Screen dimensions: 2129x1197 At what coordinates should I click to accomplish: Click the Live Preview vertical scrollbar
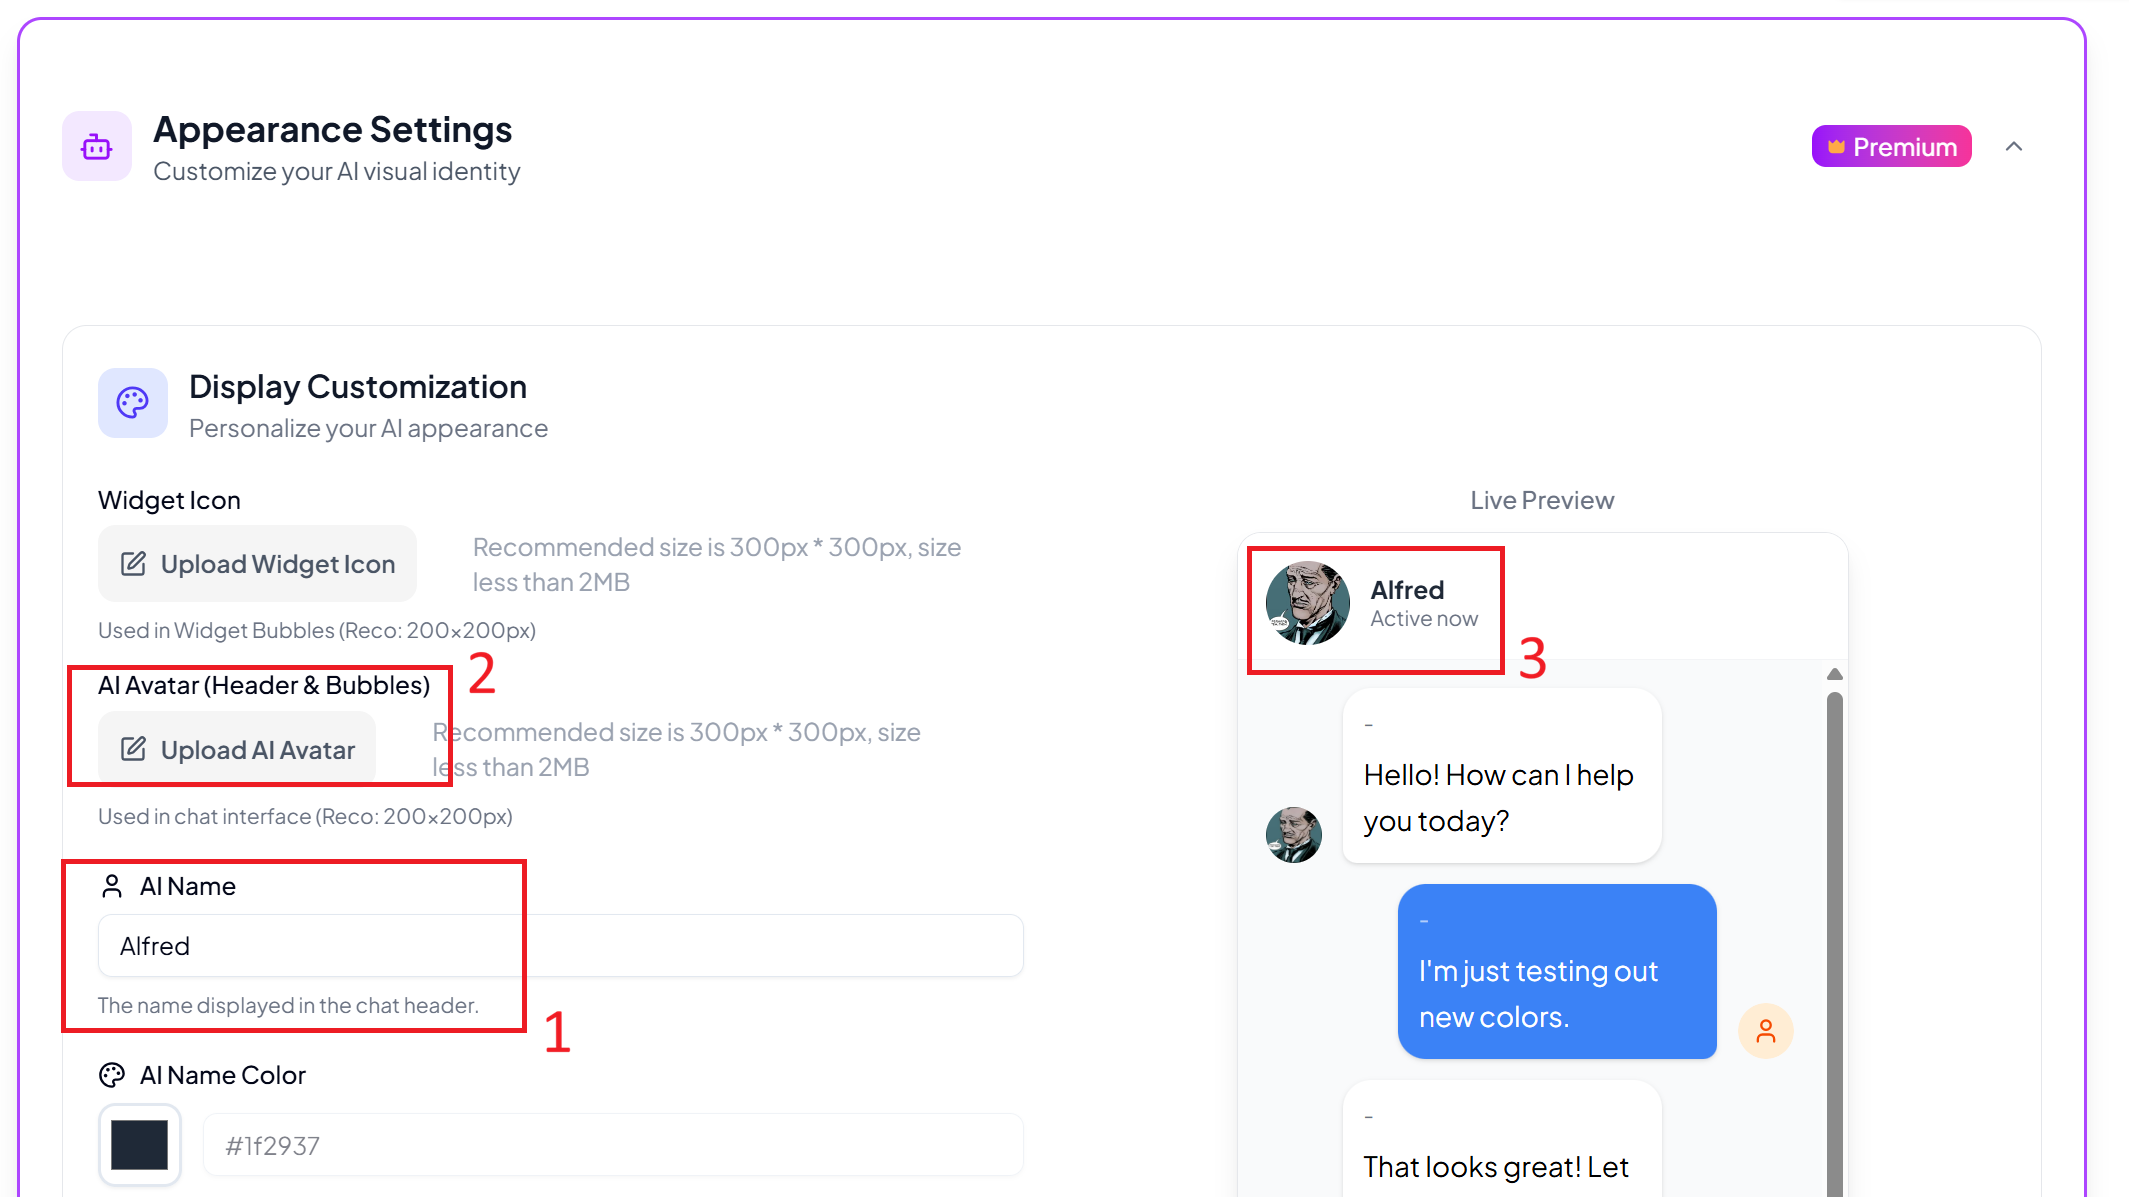pyautogui.click(x=1835, y=900)
